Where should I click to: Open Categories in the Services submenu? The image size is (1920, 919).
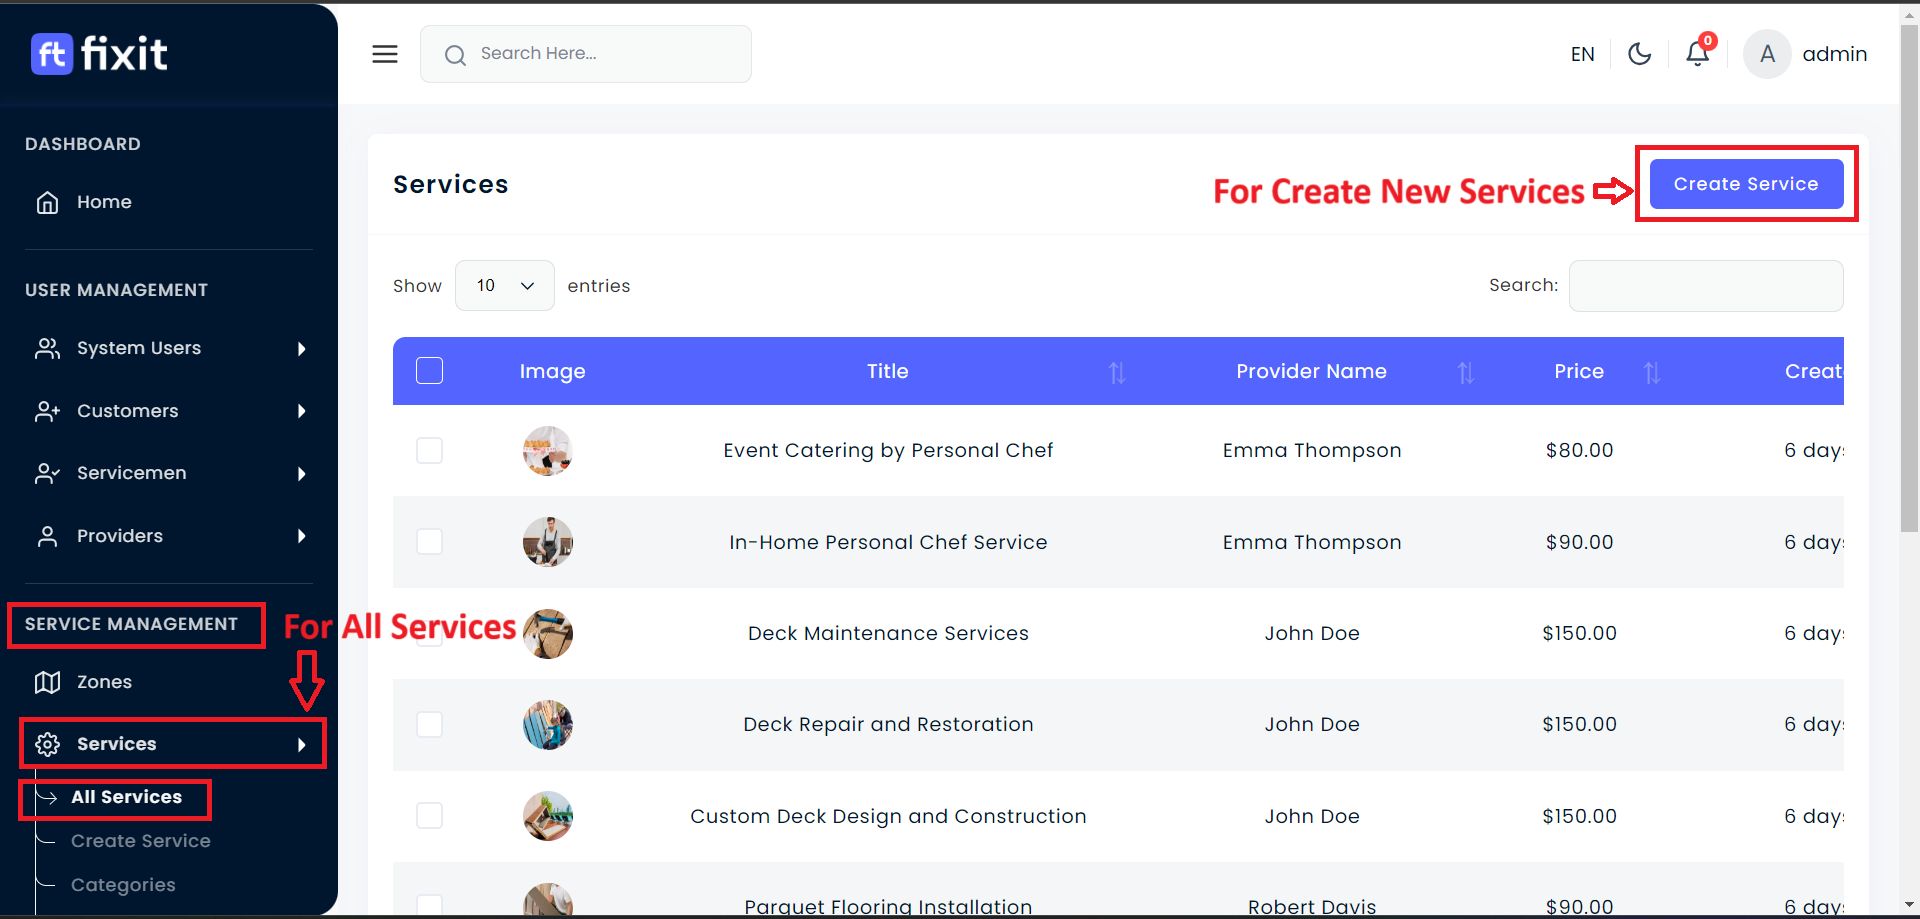coord(123,885)
